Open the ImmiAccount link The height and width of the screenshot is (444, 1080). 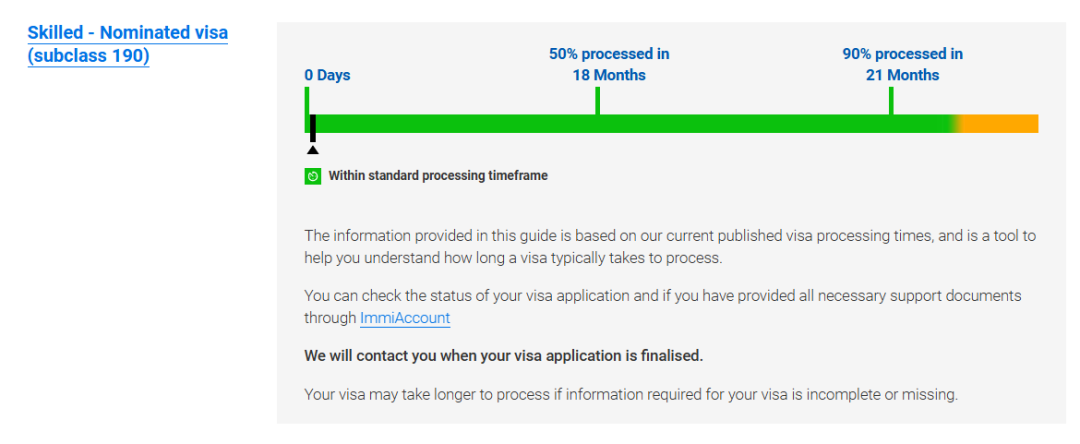coord(405,318)
